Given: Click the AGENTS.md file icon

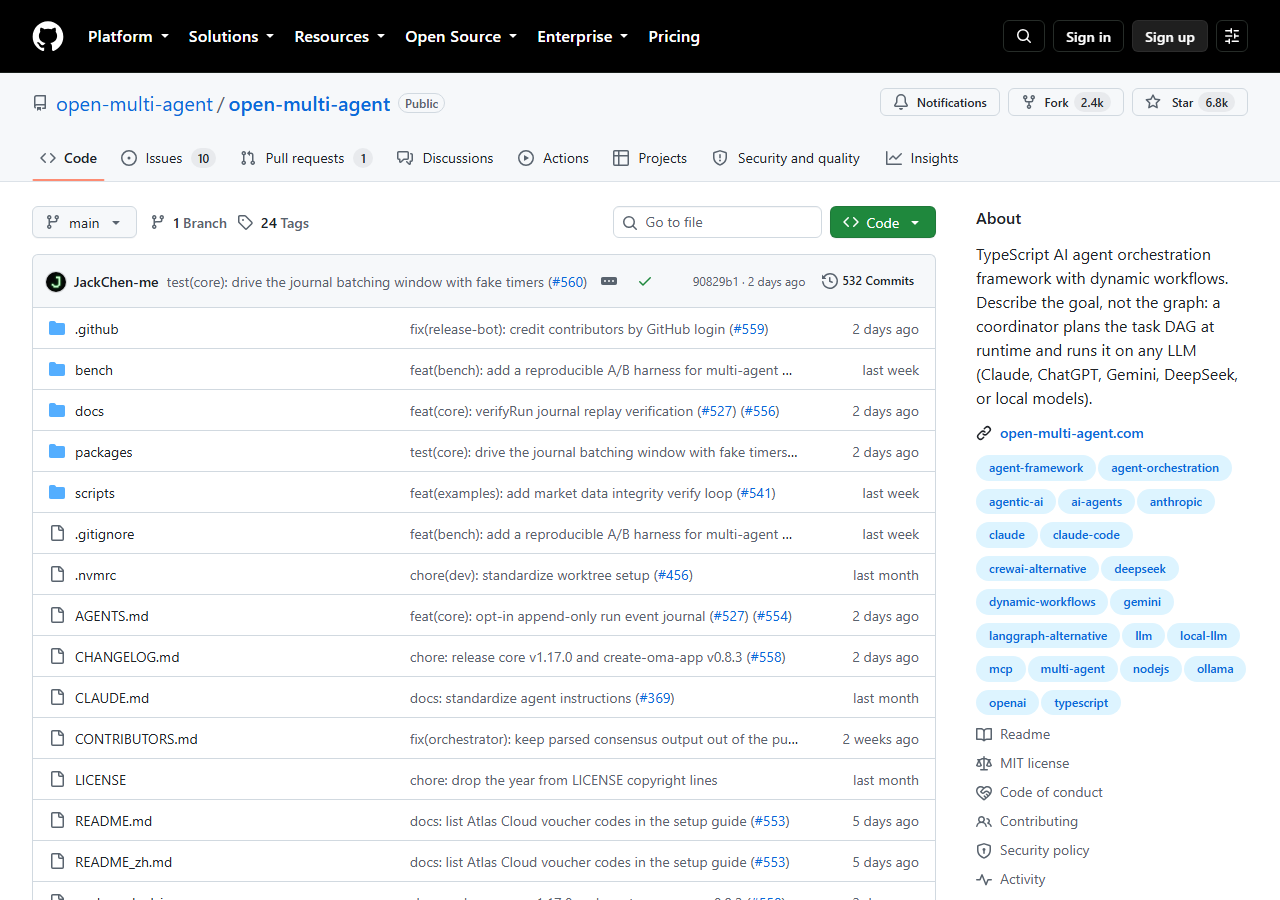Looking at the screenshot, I should pos(57,616).
